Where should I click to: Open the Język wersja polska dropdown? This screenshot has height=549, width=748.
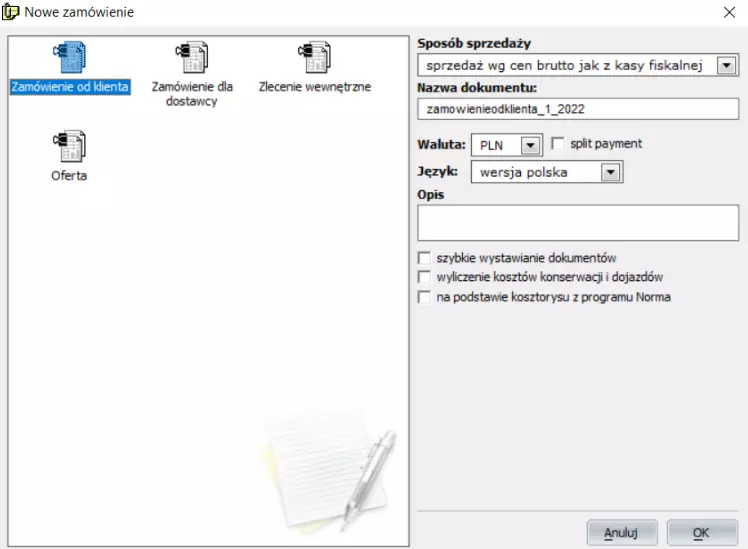[611, 172]
